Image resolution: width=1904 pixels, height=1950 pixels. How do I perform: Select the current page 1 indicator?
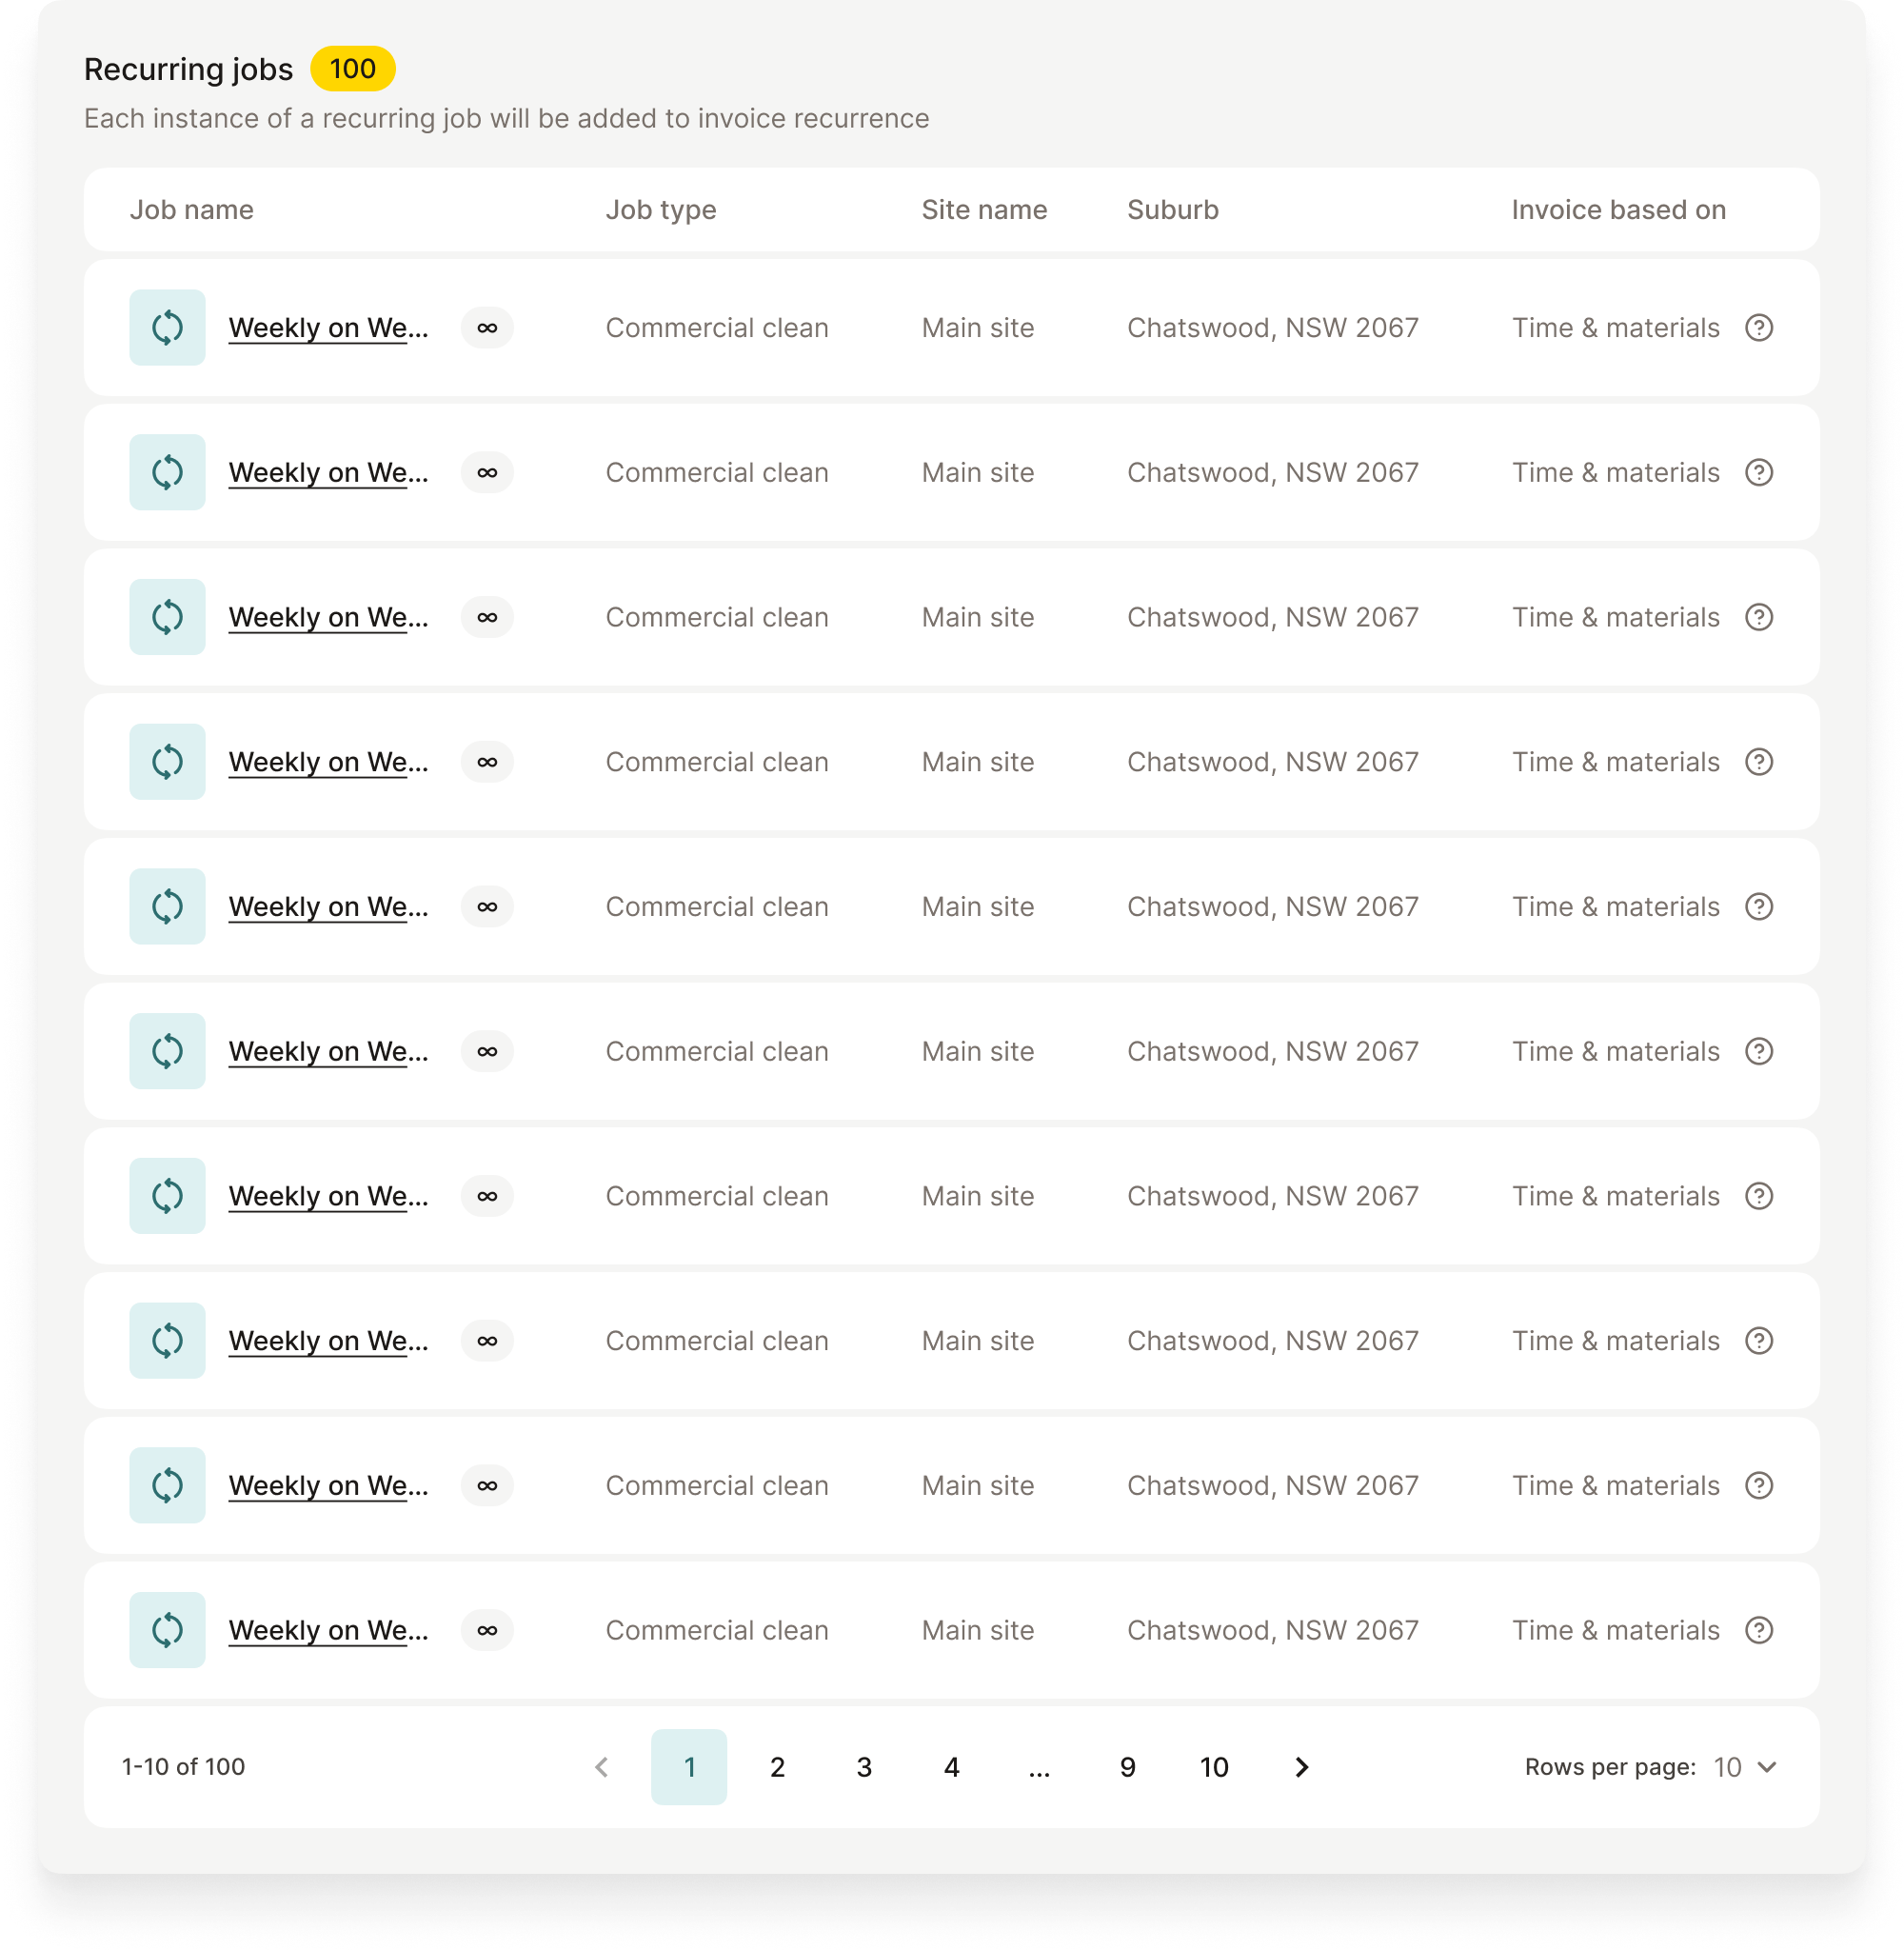click(x=689, y=1767)
